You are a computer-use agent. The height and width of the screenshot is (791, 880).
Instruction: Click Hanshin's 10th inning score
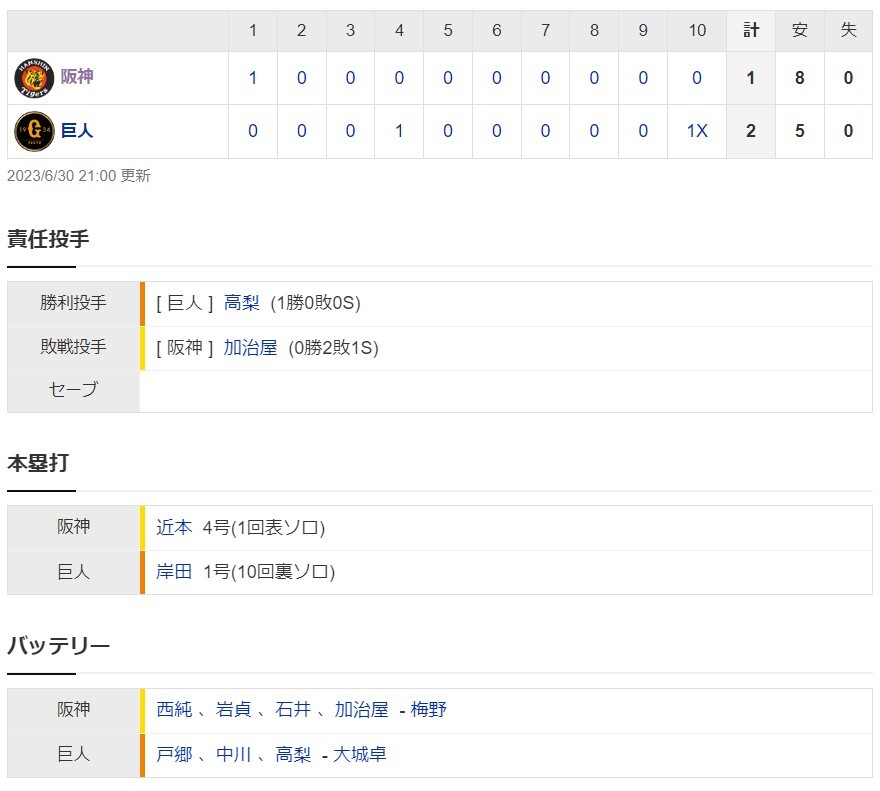pyautogui.click(x=697, y=78)
